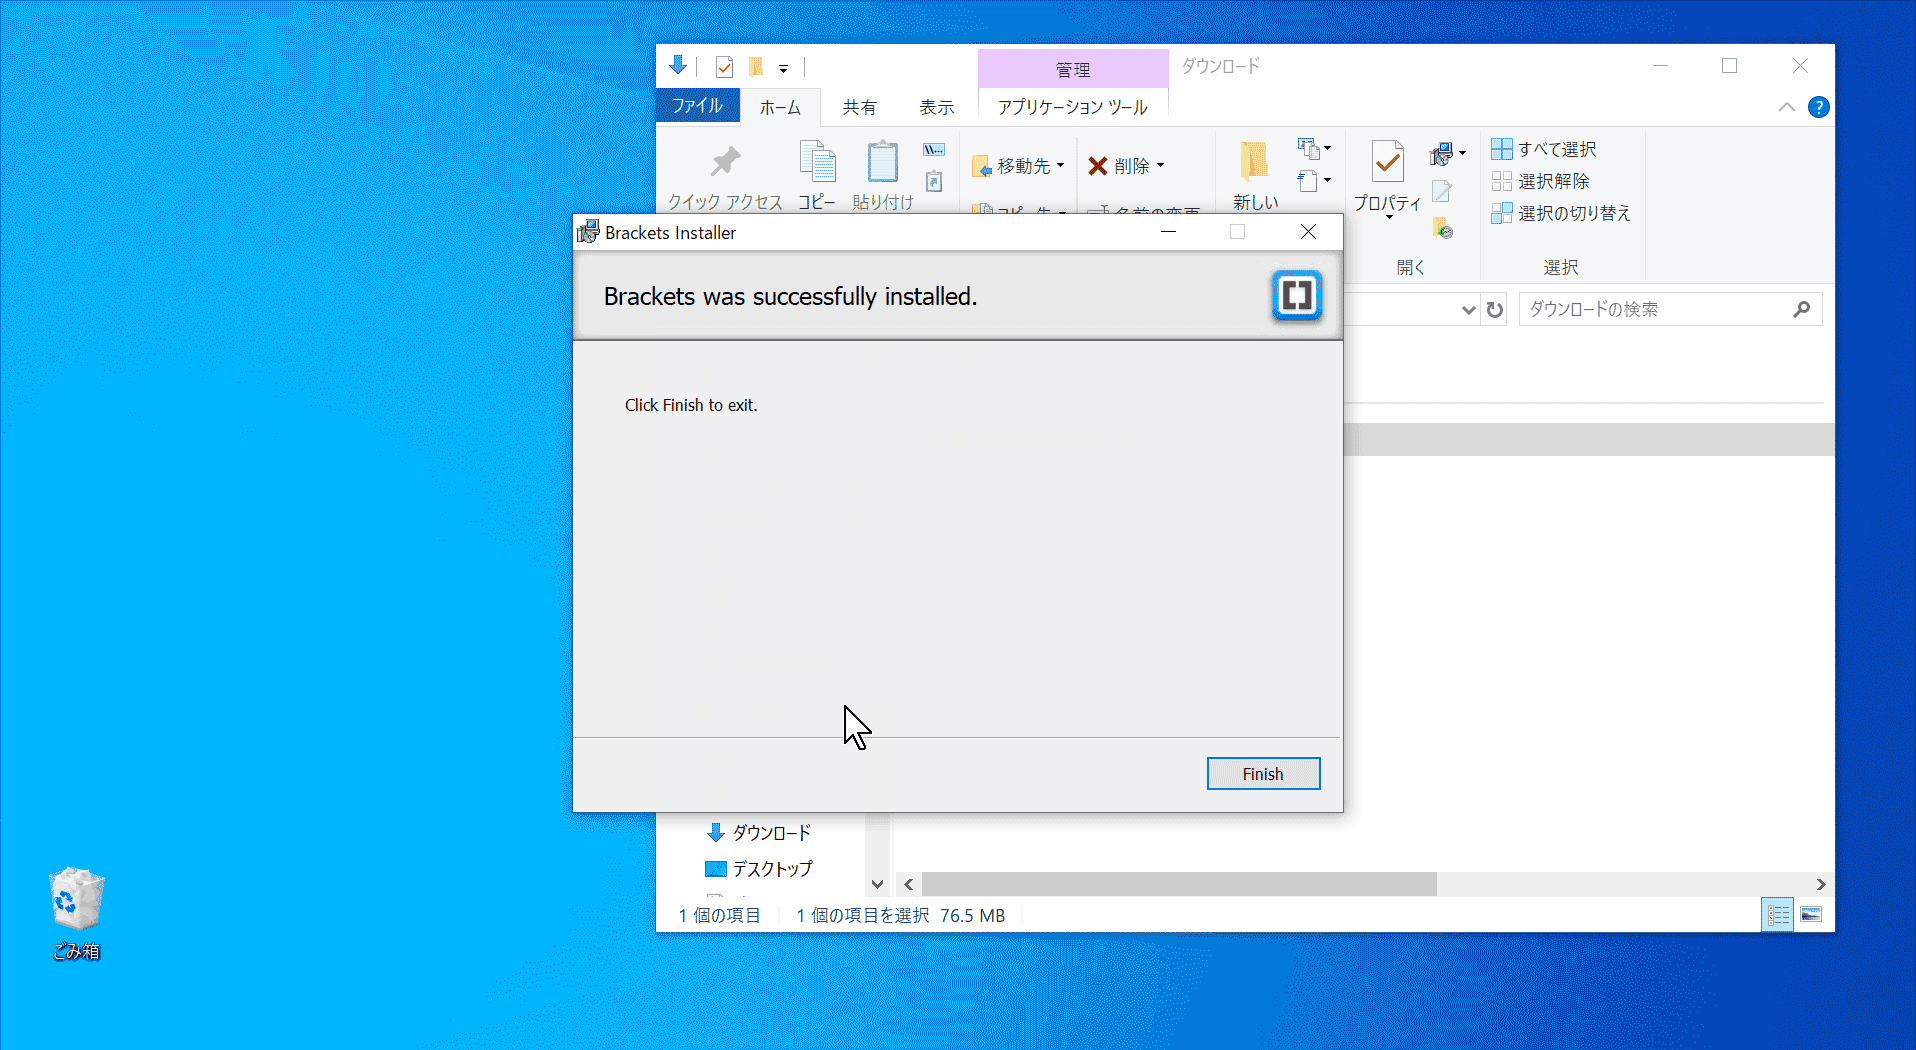Switch to the 表示 ribbon tab

(937, 107)
